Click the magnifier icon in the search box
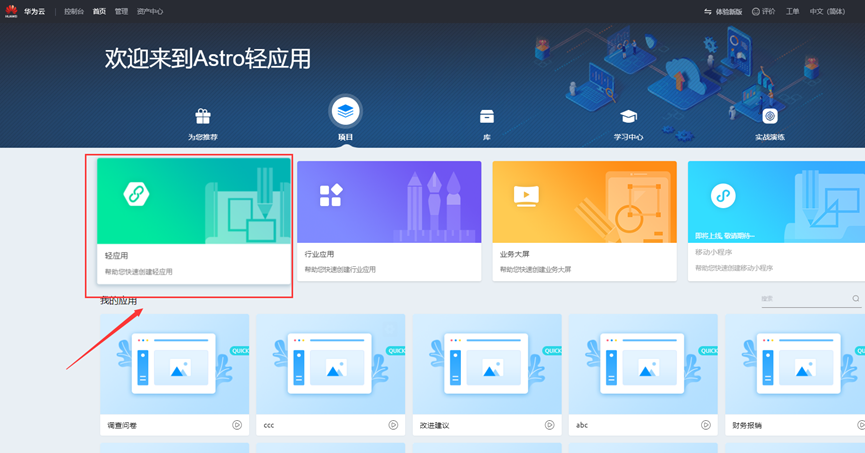 [x=856, y=299]
